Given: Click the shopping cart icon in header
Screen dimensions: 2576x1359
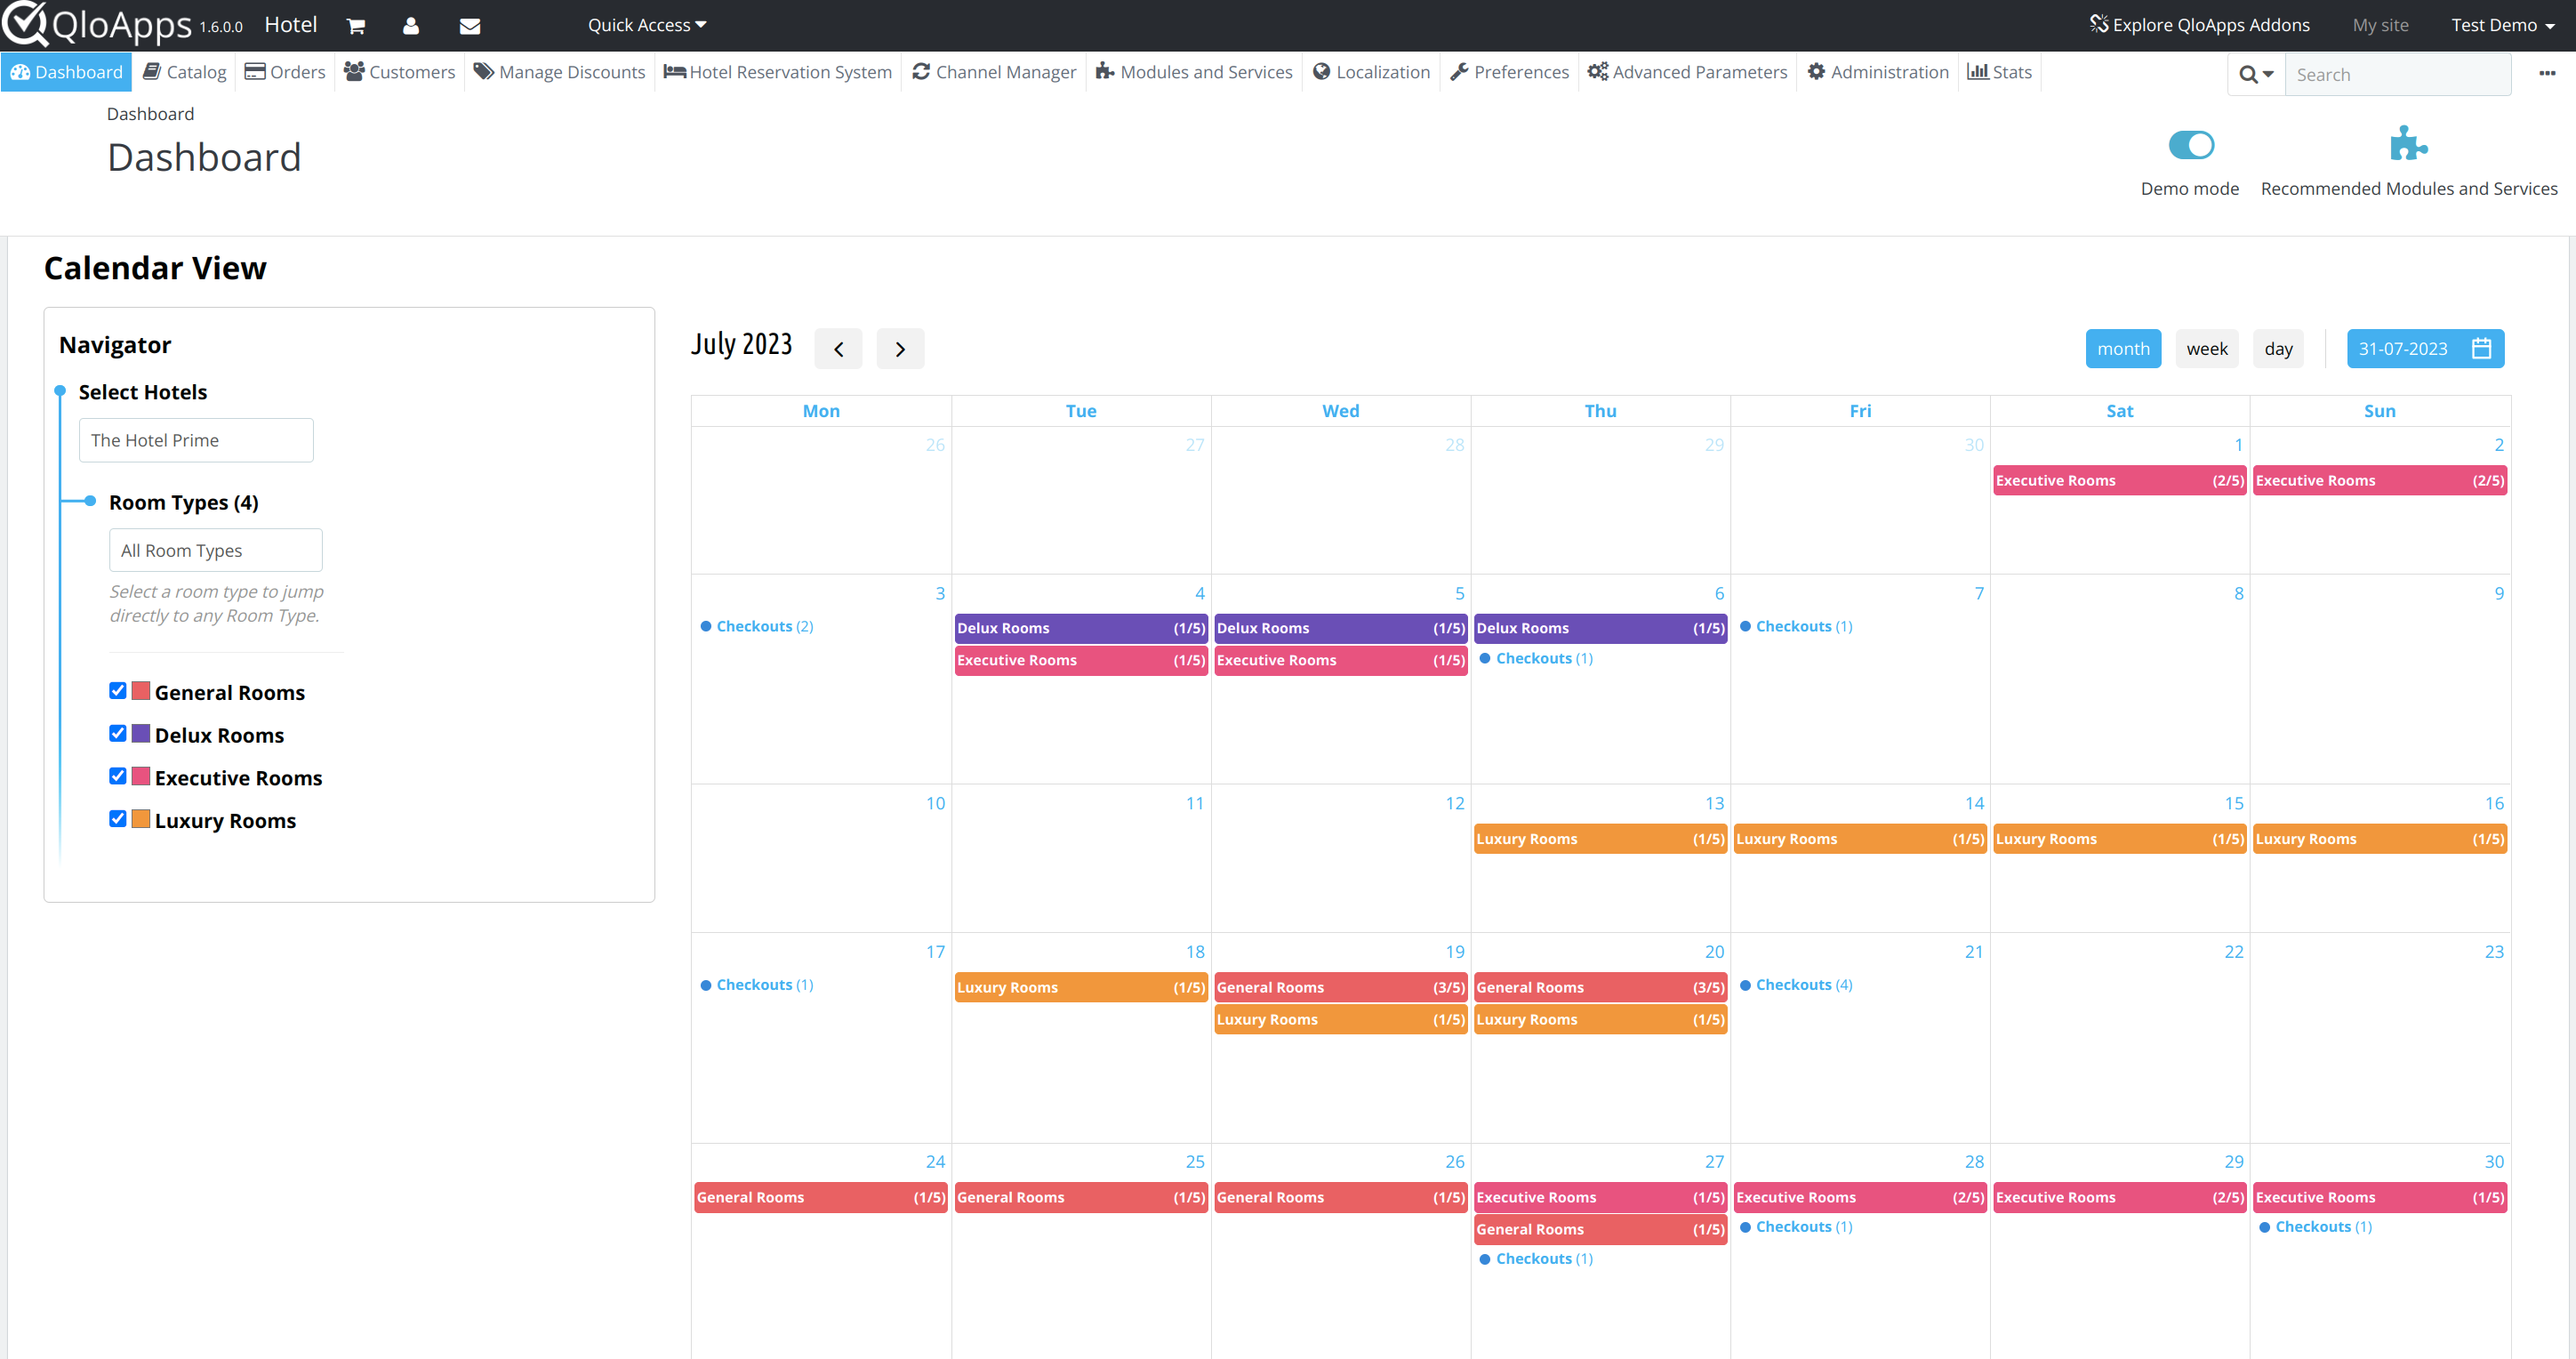Looking at the screenshot, I should tap(355, 26).
